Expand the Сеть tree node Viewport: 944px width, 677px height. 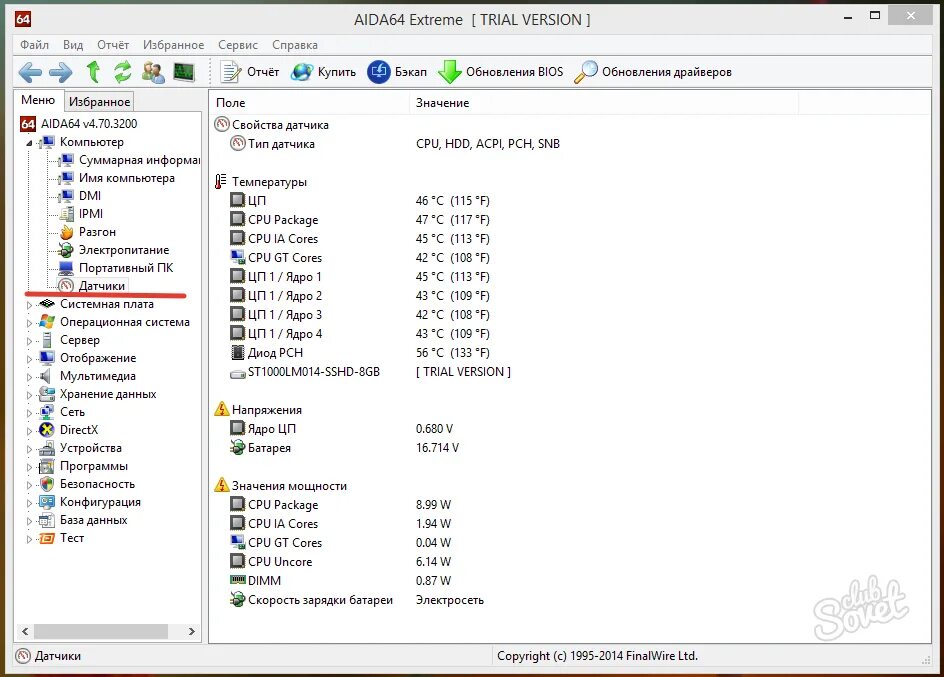click(x=29, y=413)
